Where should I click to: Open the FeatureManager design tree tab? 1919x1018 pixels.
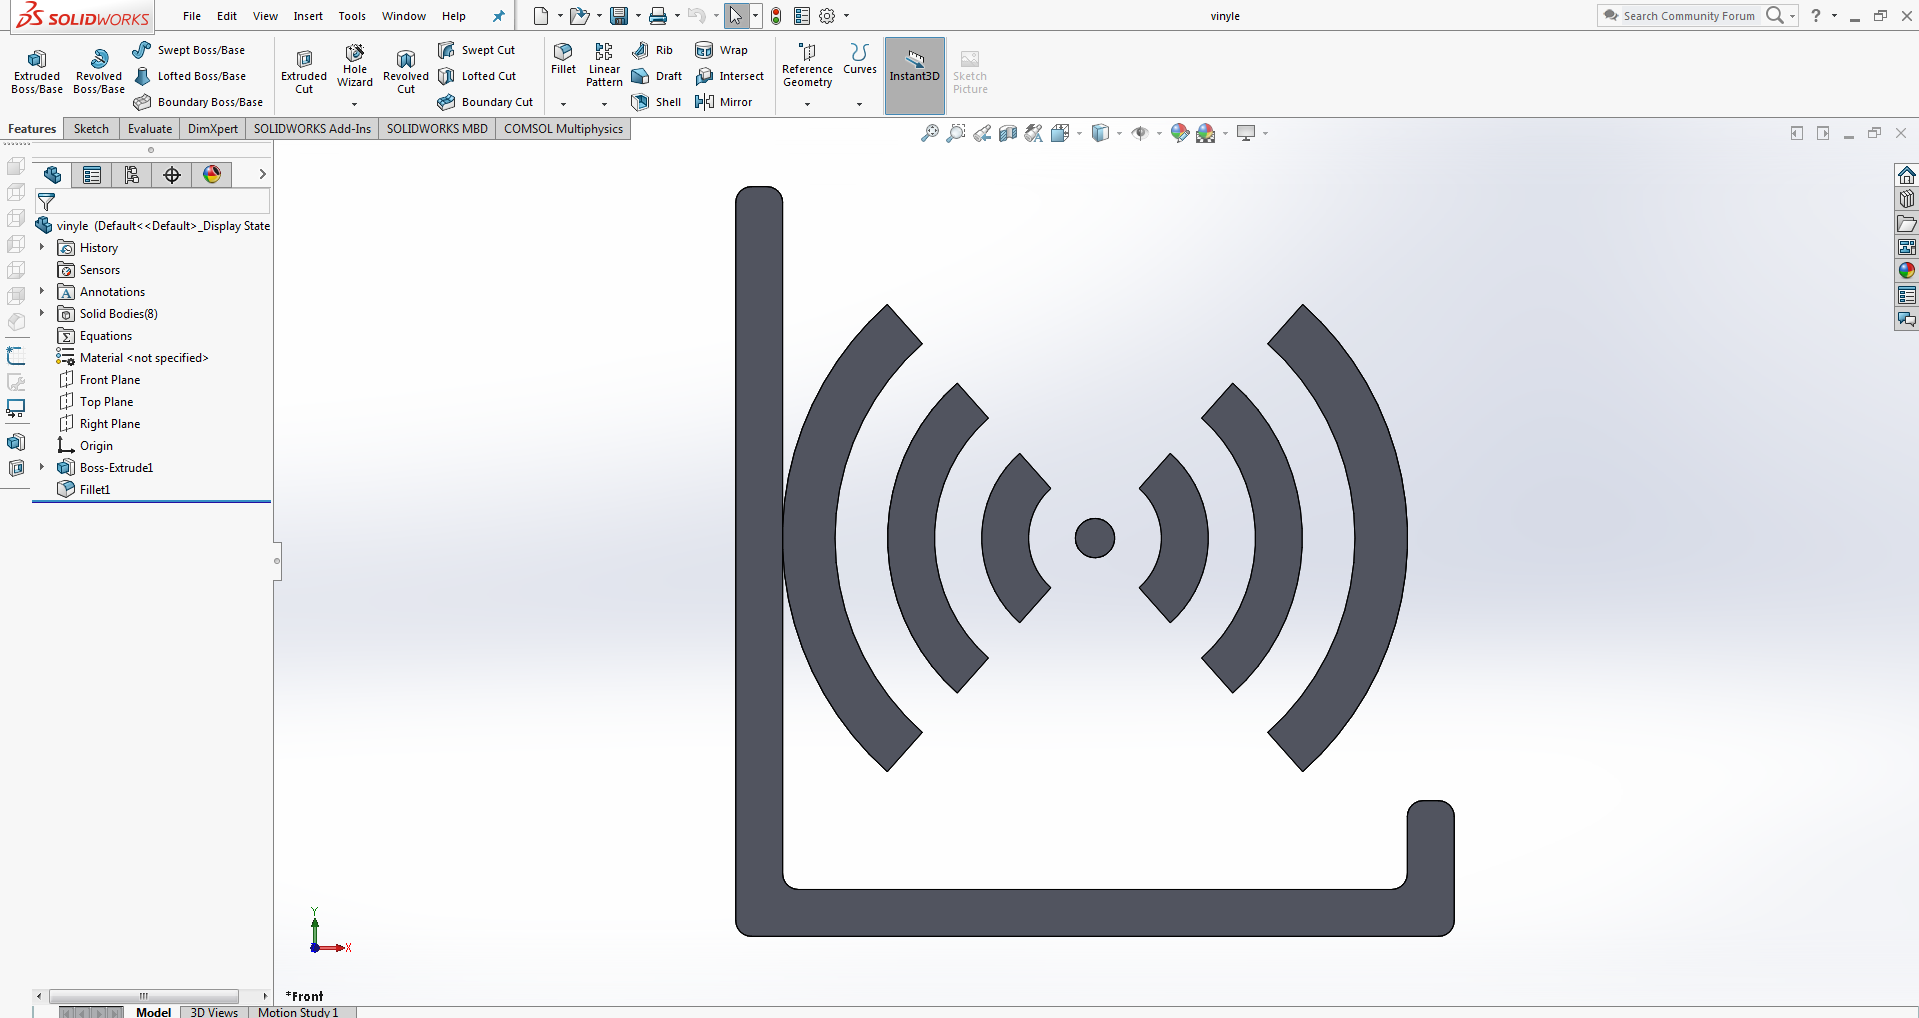(52, 175)
